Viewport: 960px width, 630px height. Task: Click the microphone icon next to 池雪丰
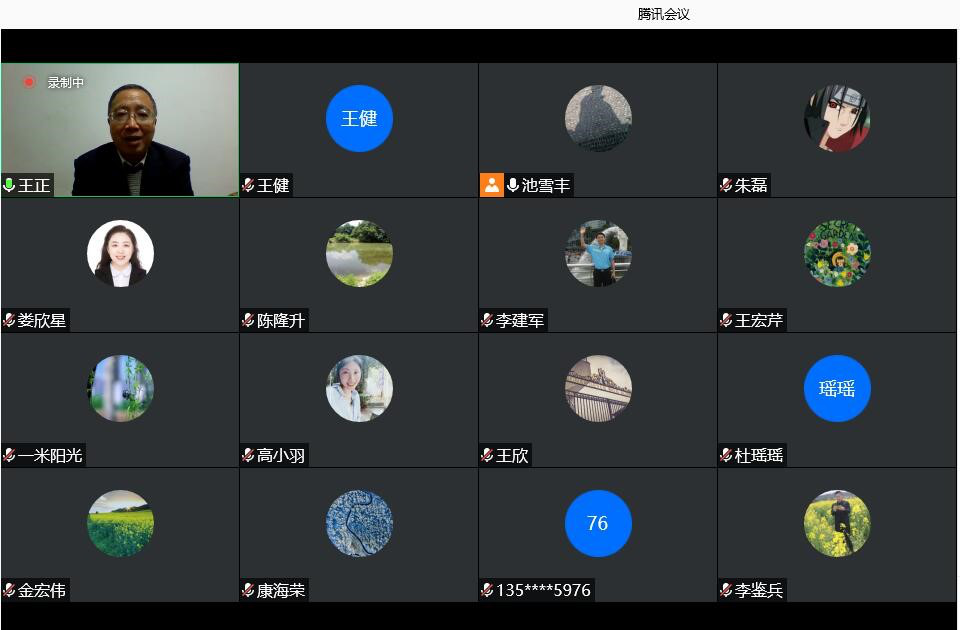point(513,185)
